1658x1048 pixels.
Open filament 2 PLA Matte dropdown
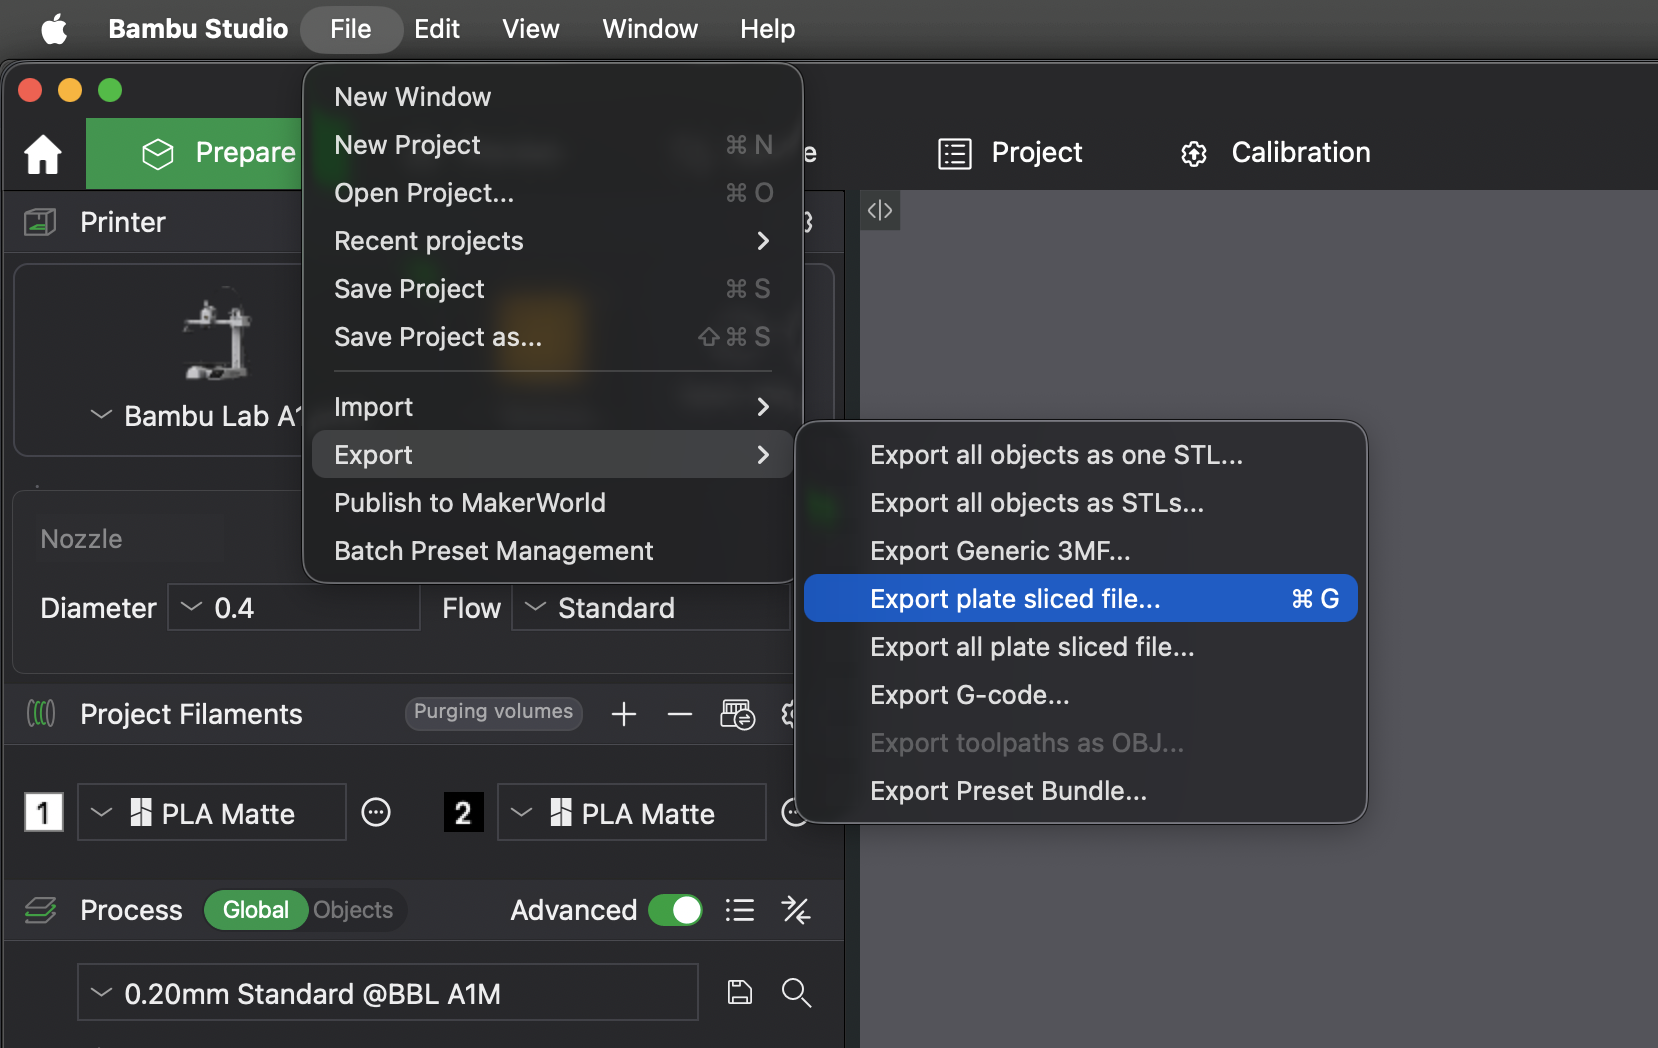click(632, 813)
